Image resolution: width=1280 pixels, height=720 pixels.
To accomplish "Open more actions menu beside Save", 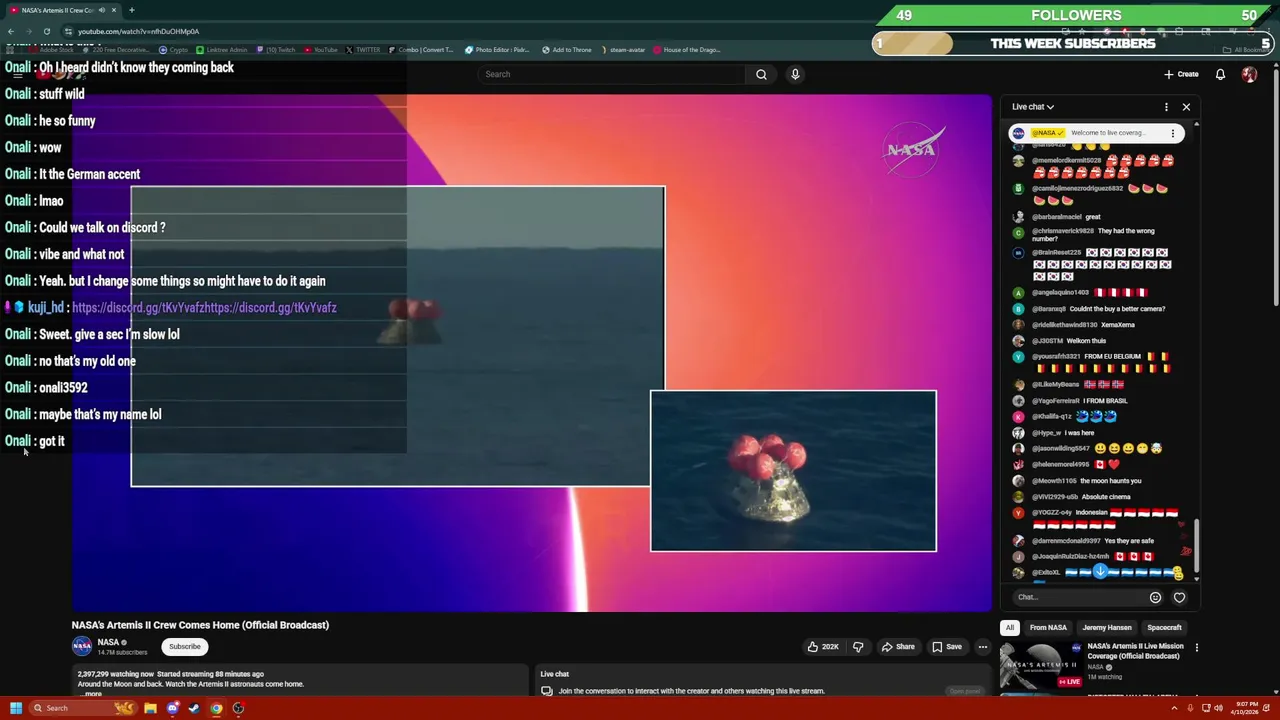I will (x=982, y=647).
